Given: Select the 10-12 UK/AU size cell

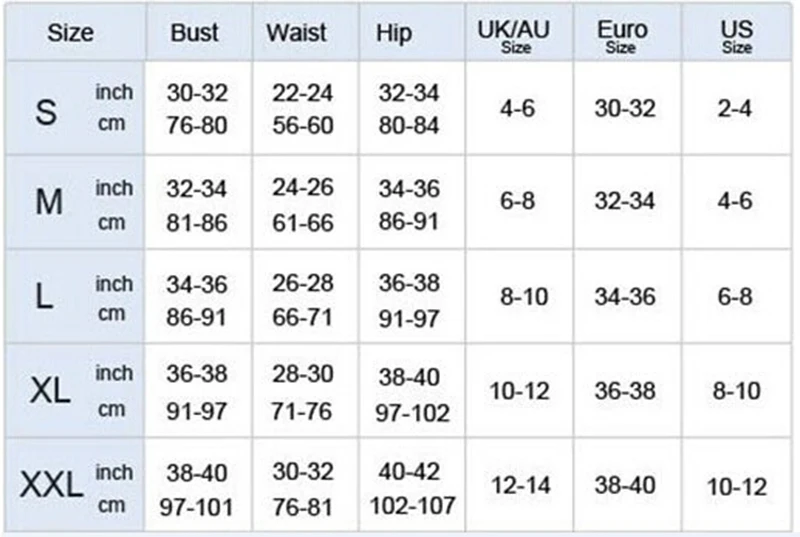Looking at the screenshot, I should point(519,391).
